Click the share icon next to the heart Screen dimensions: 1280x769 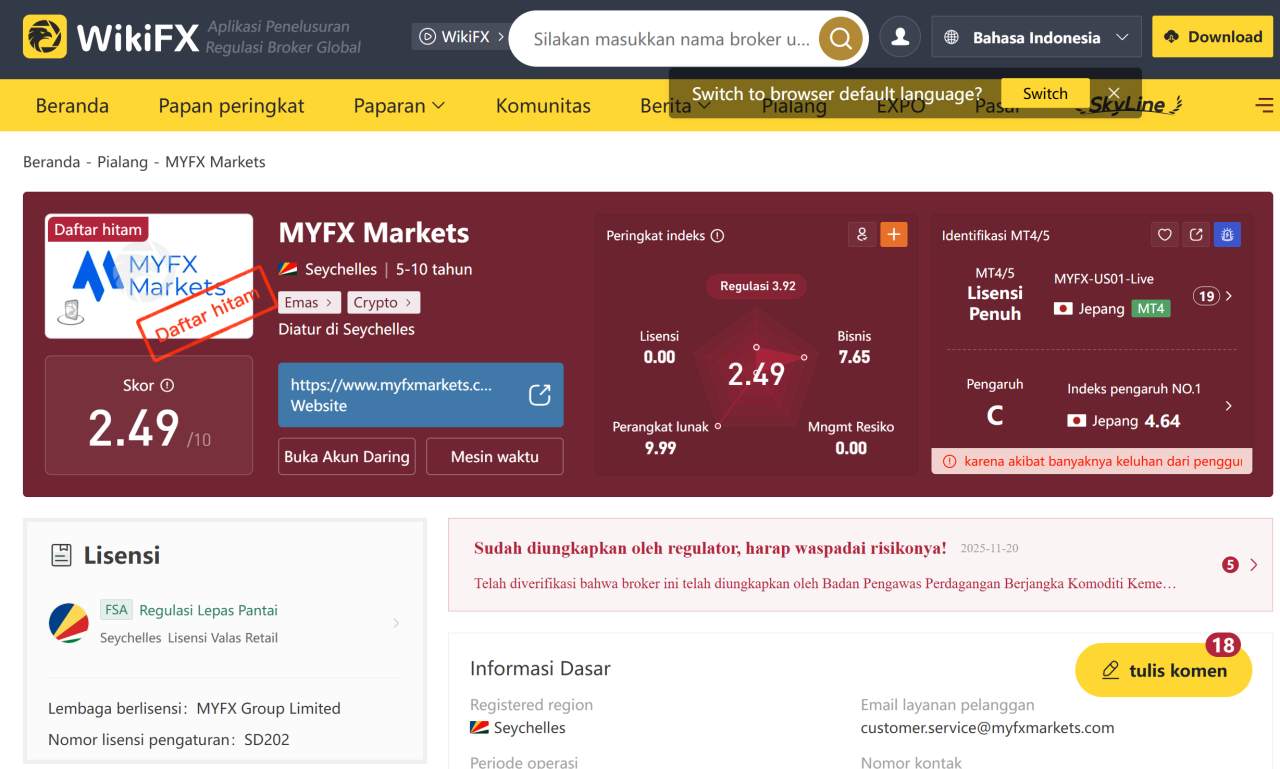tap(1195, 234)
